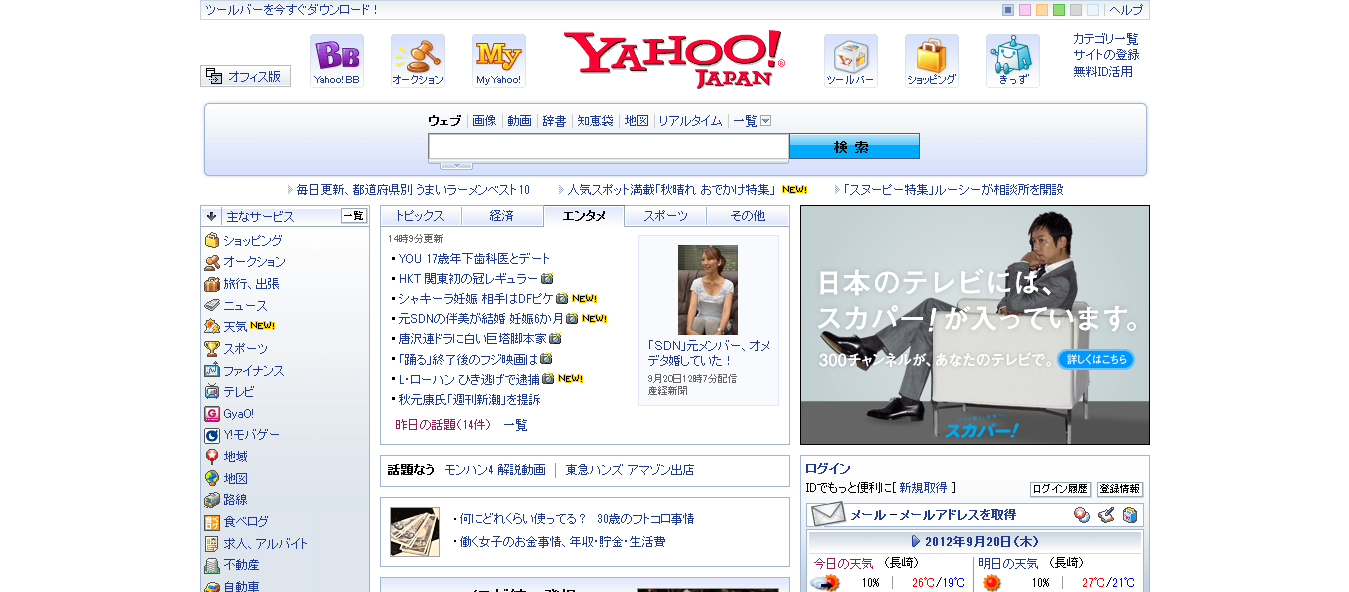
Task: Switch to the 経済 tab
Action: 502,216
